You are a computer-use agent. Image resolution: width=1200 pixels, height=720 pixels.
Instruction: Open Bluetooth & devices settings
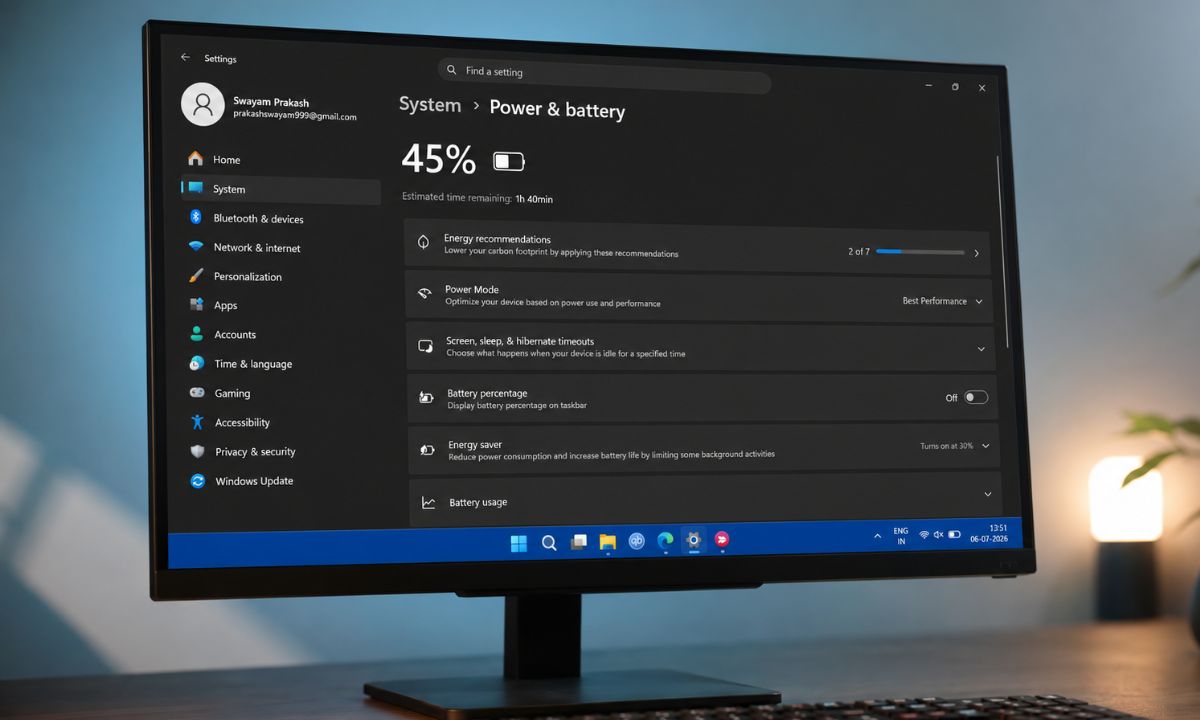pos(283,219)
